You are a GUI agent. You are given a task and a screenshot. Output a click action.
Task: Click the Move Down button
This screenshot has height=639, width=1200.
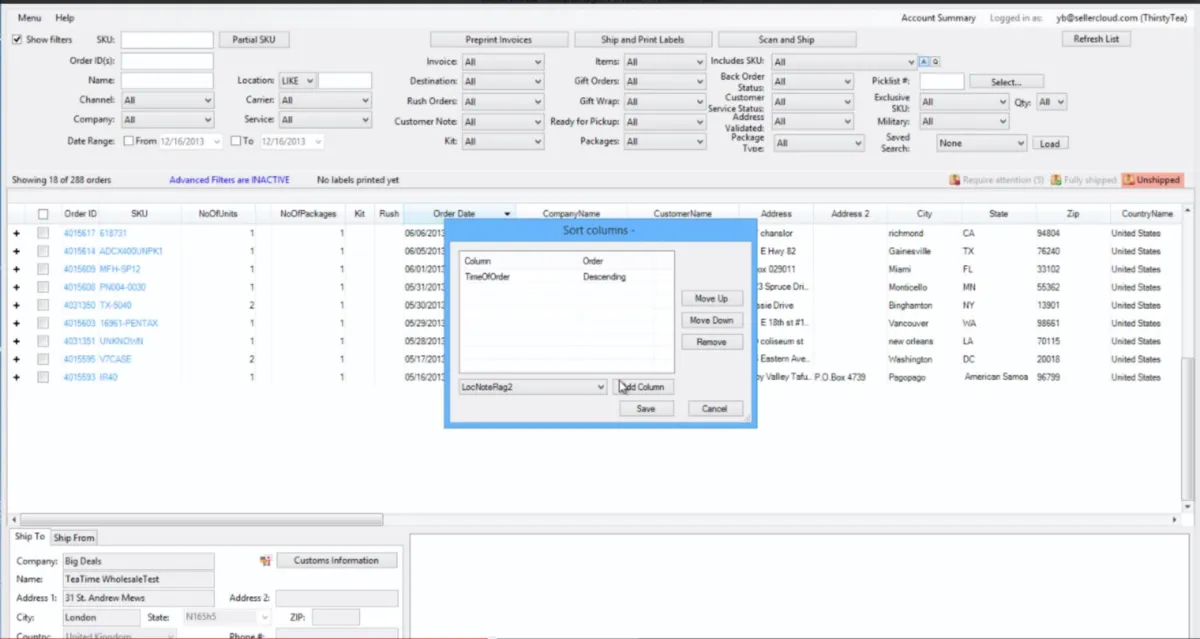click(712, 321)
